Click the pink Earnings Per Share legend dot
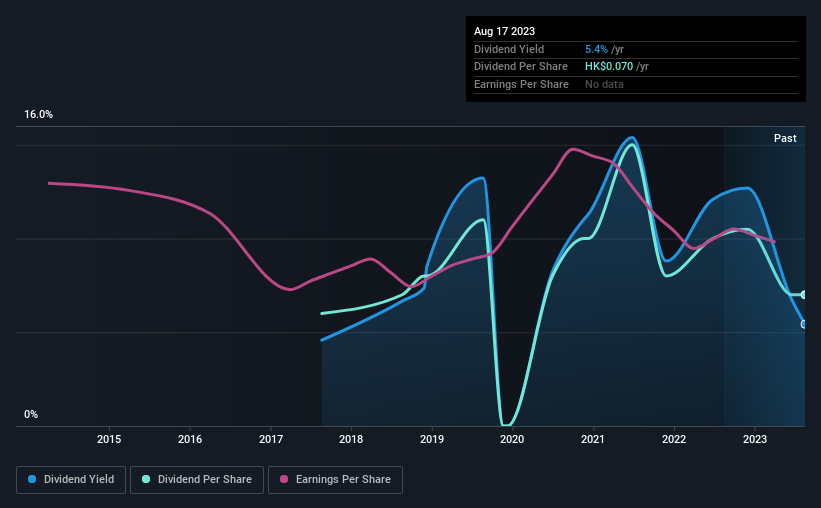Image resolution: width=821 pixels, height=508 pixels. coord(284,479)
